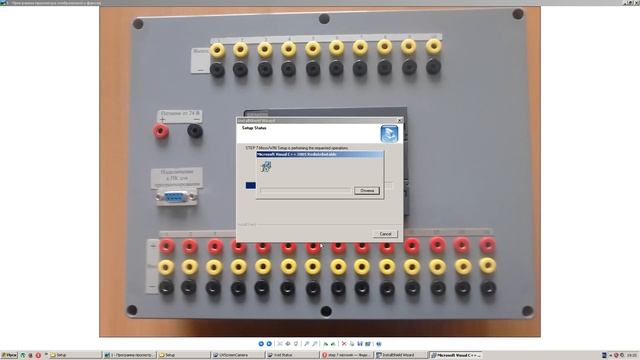Open the Help icon in viewer toolbar
Viewport: 640px width, 360px height.
(x=379, y=344)
